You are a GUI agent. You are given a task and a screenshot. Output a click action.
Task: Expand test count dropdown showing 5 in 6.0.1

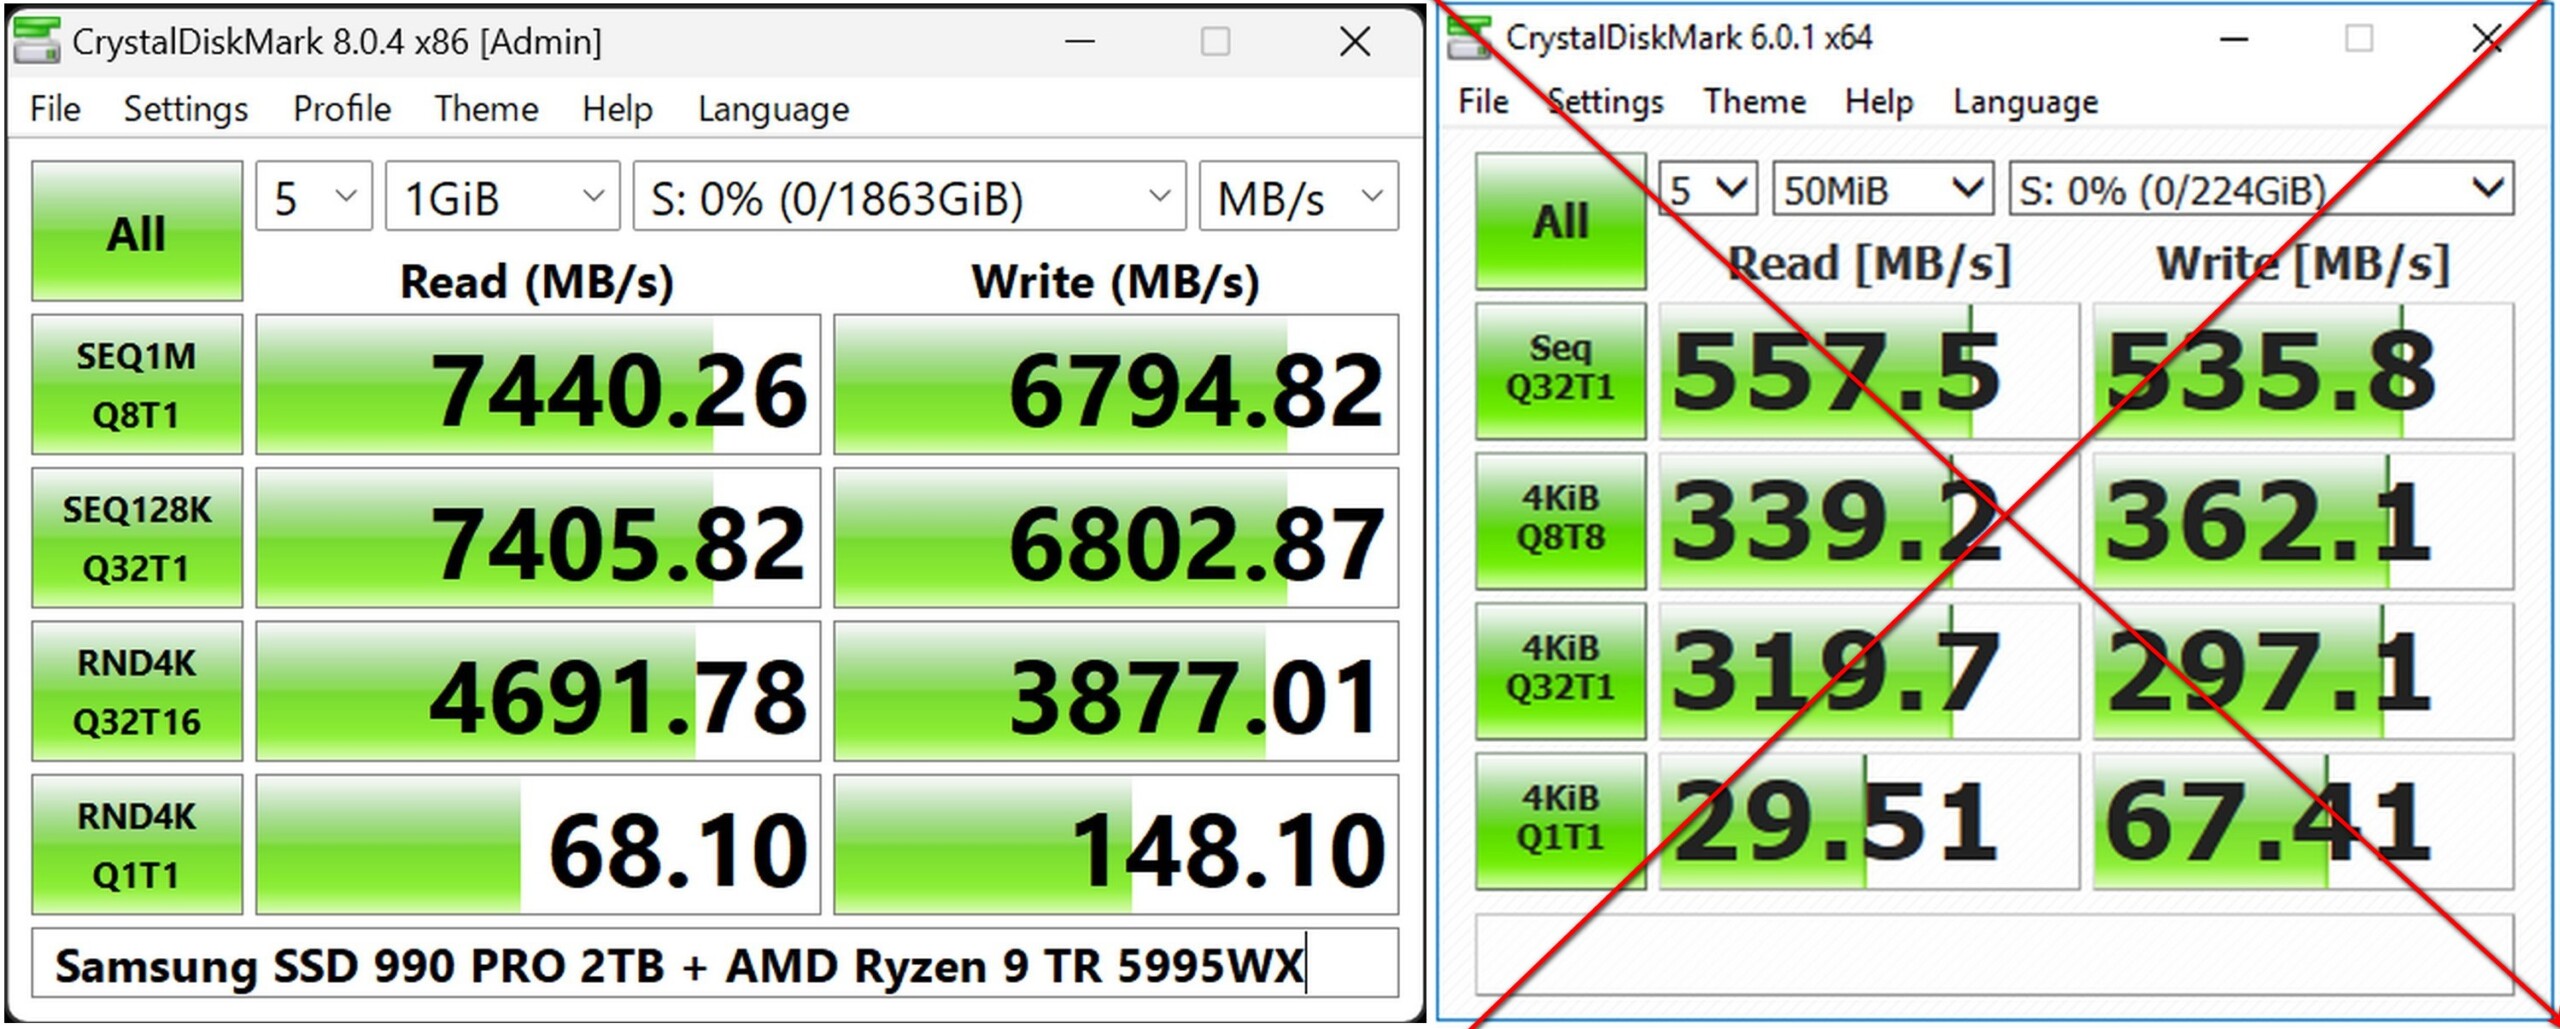coord(1709,189)
